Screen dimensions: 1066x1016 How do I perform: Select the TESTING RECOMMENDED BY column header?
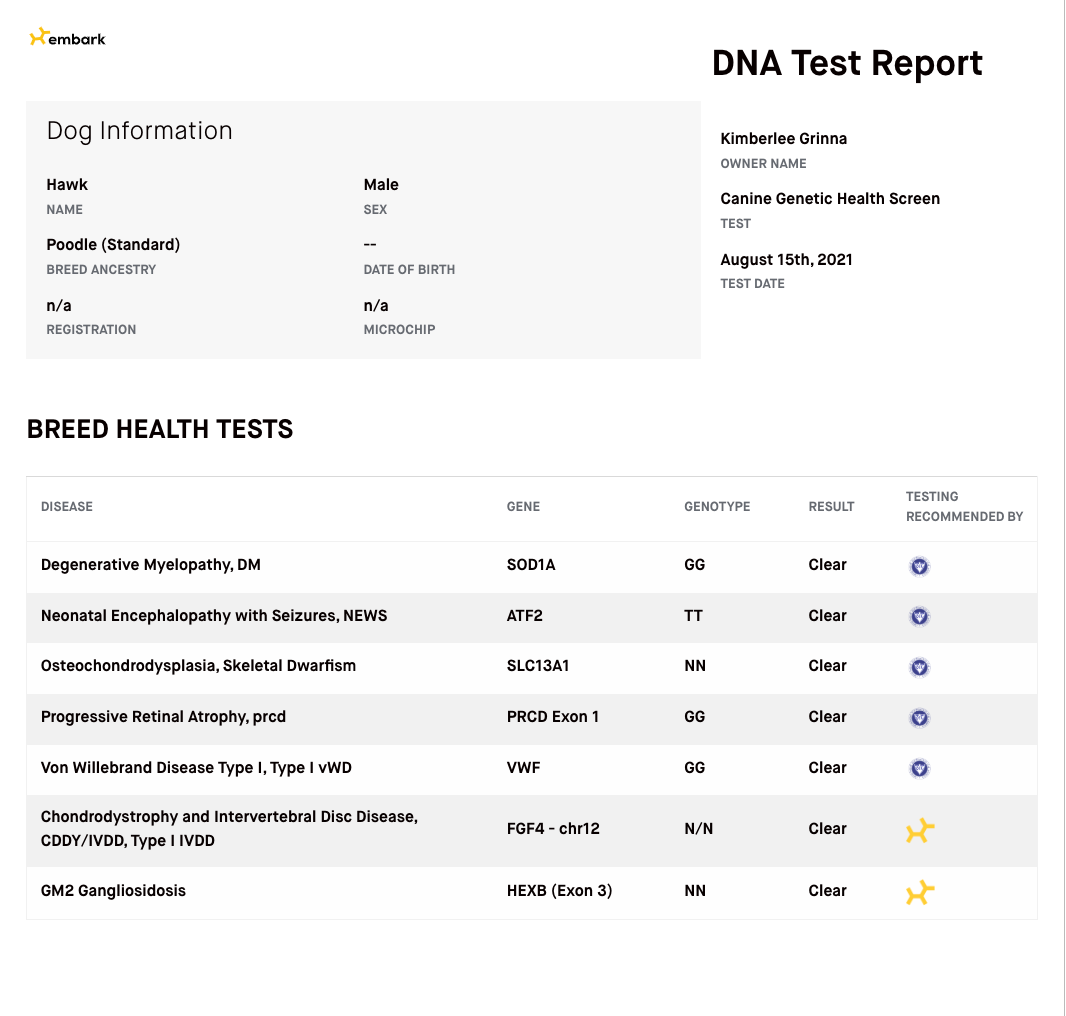964,507
